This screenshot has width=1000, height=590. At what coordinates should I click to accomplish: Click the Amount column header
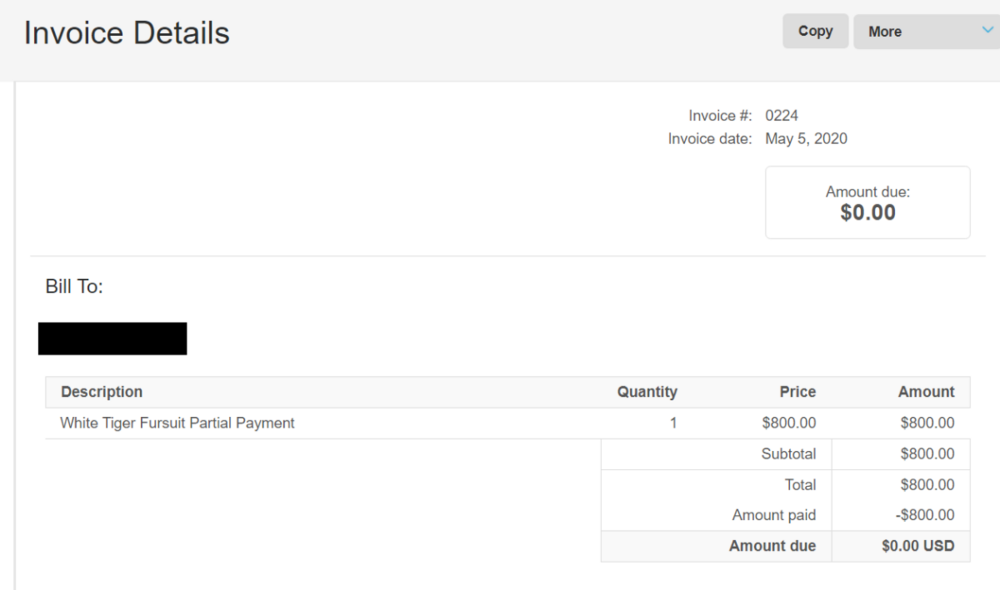click(926, 392)
